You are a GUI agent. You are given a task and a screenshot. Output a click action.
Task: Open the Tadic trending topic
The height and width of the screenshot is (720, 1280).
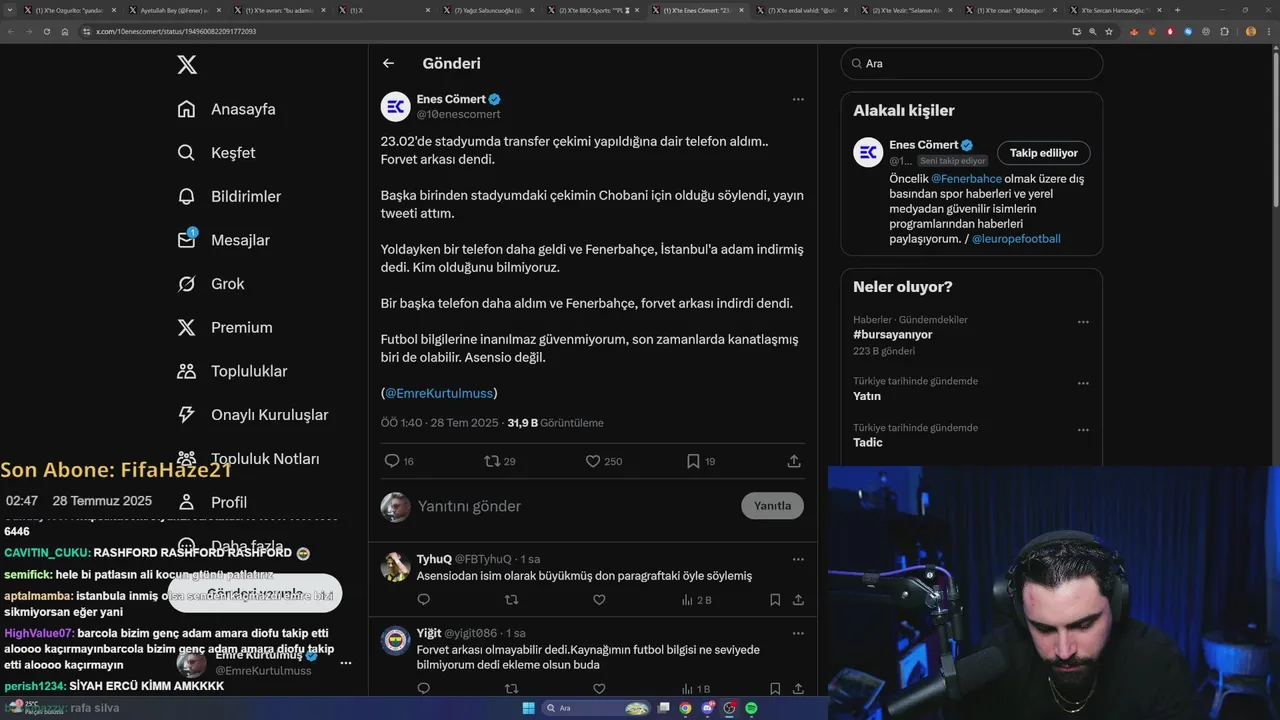click(x=868, y=442)
